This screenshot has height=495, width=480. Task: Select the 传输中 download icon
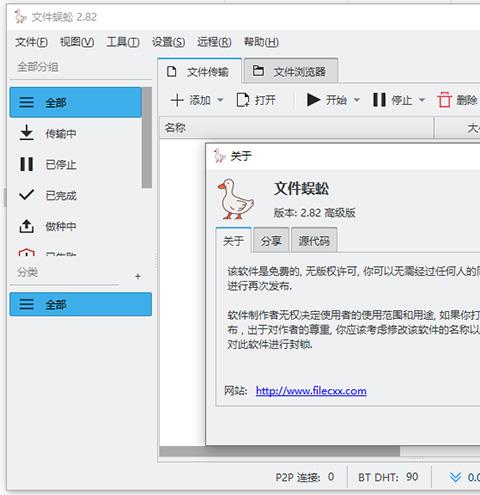[x=26, y=133]
